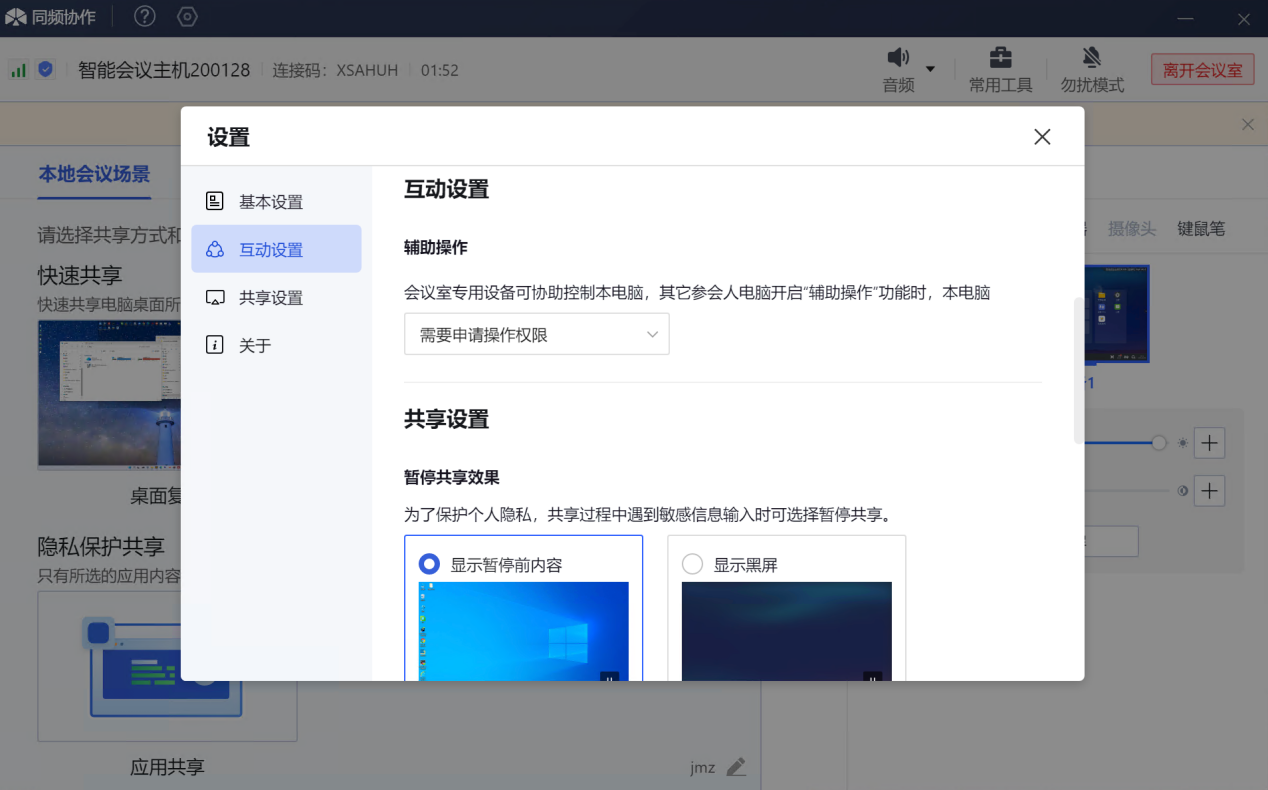Open 共享设置 in the sidebar
The height and width of the screenshot is (790, 1268).
pos(270,298)
